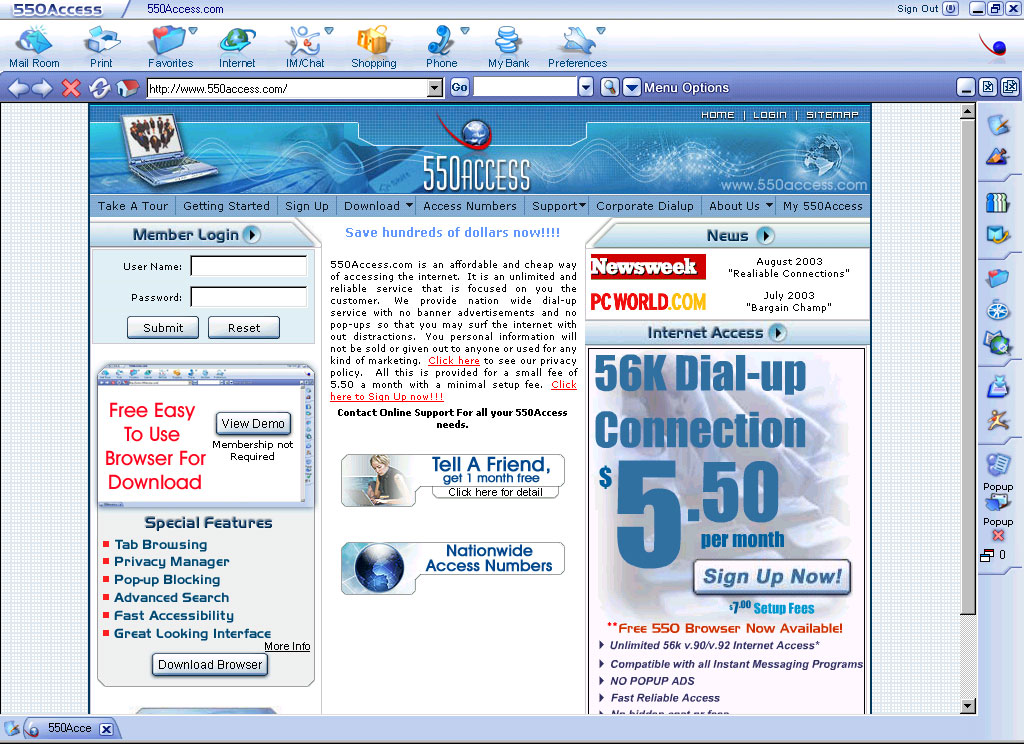Click the sidebar wheel icon

998,310
